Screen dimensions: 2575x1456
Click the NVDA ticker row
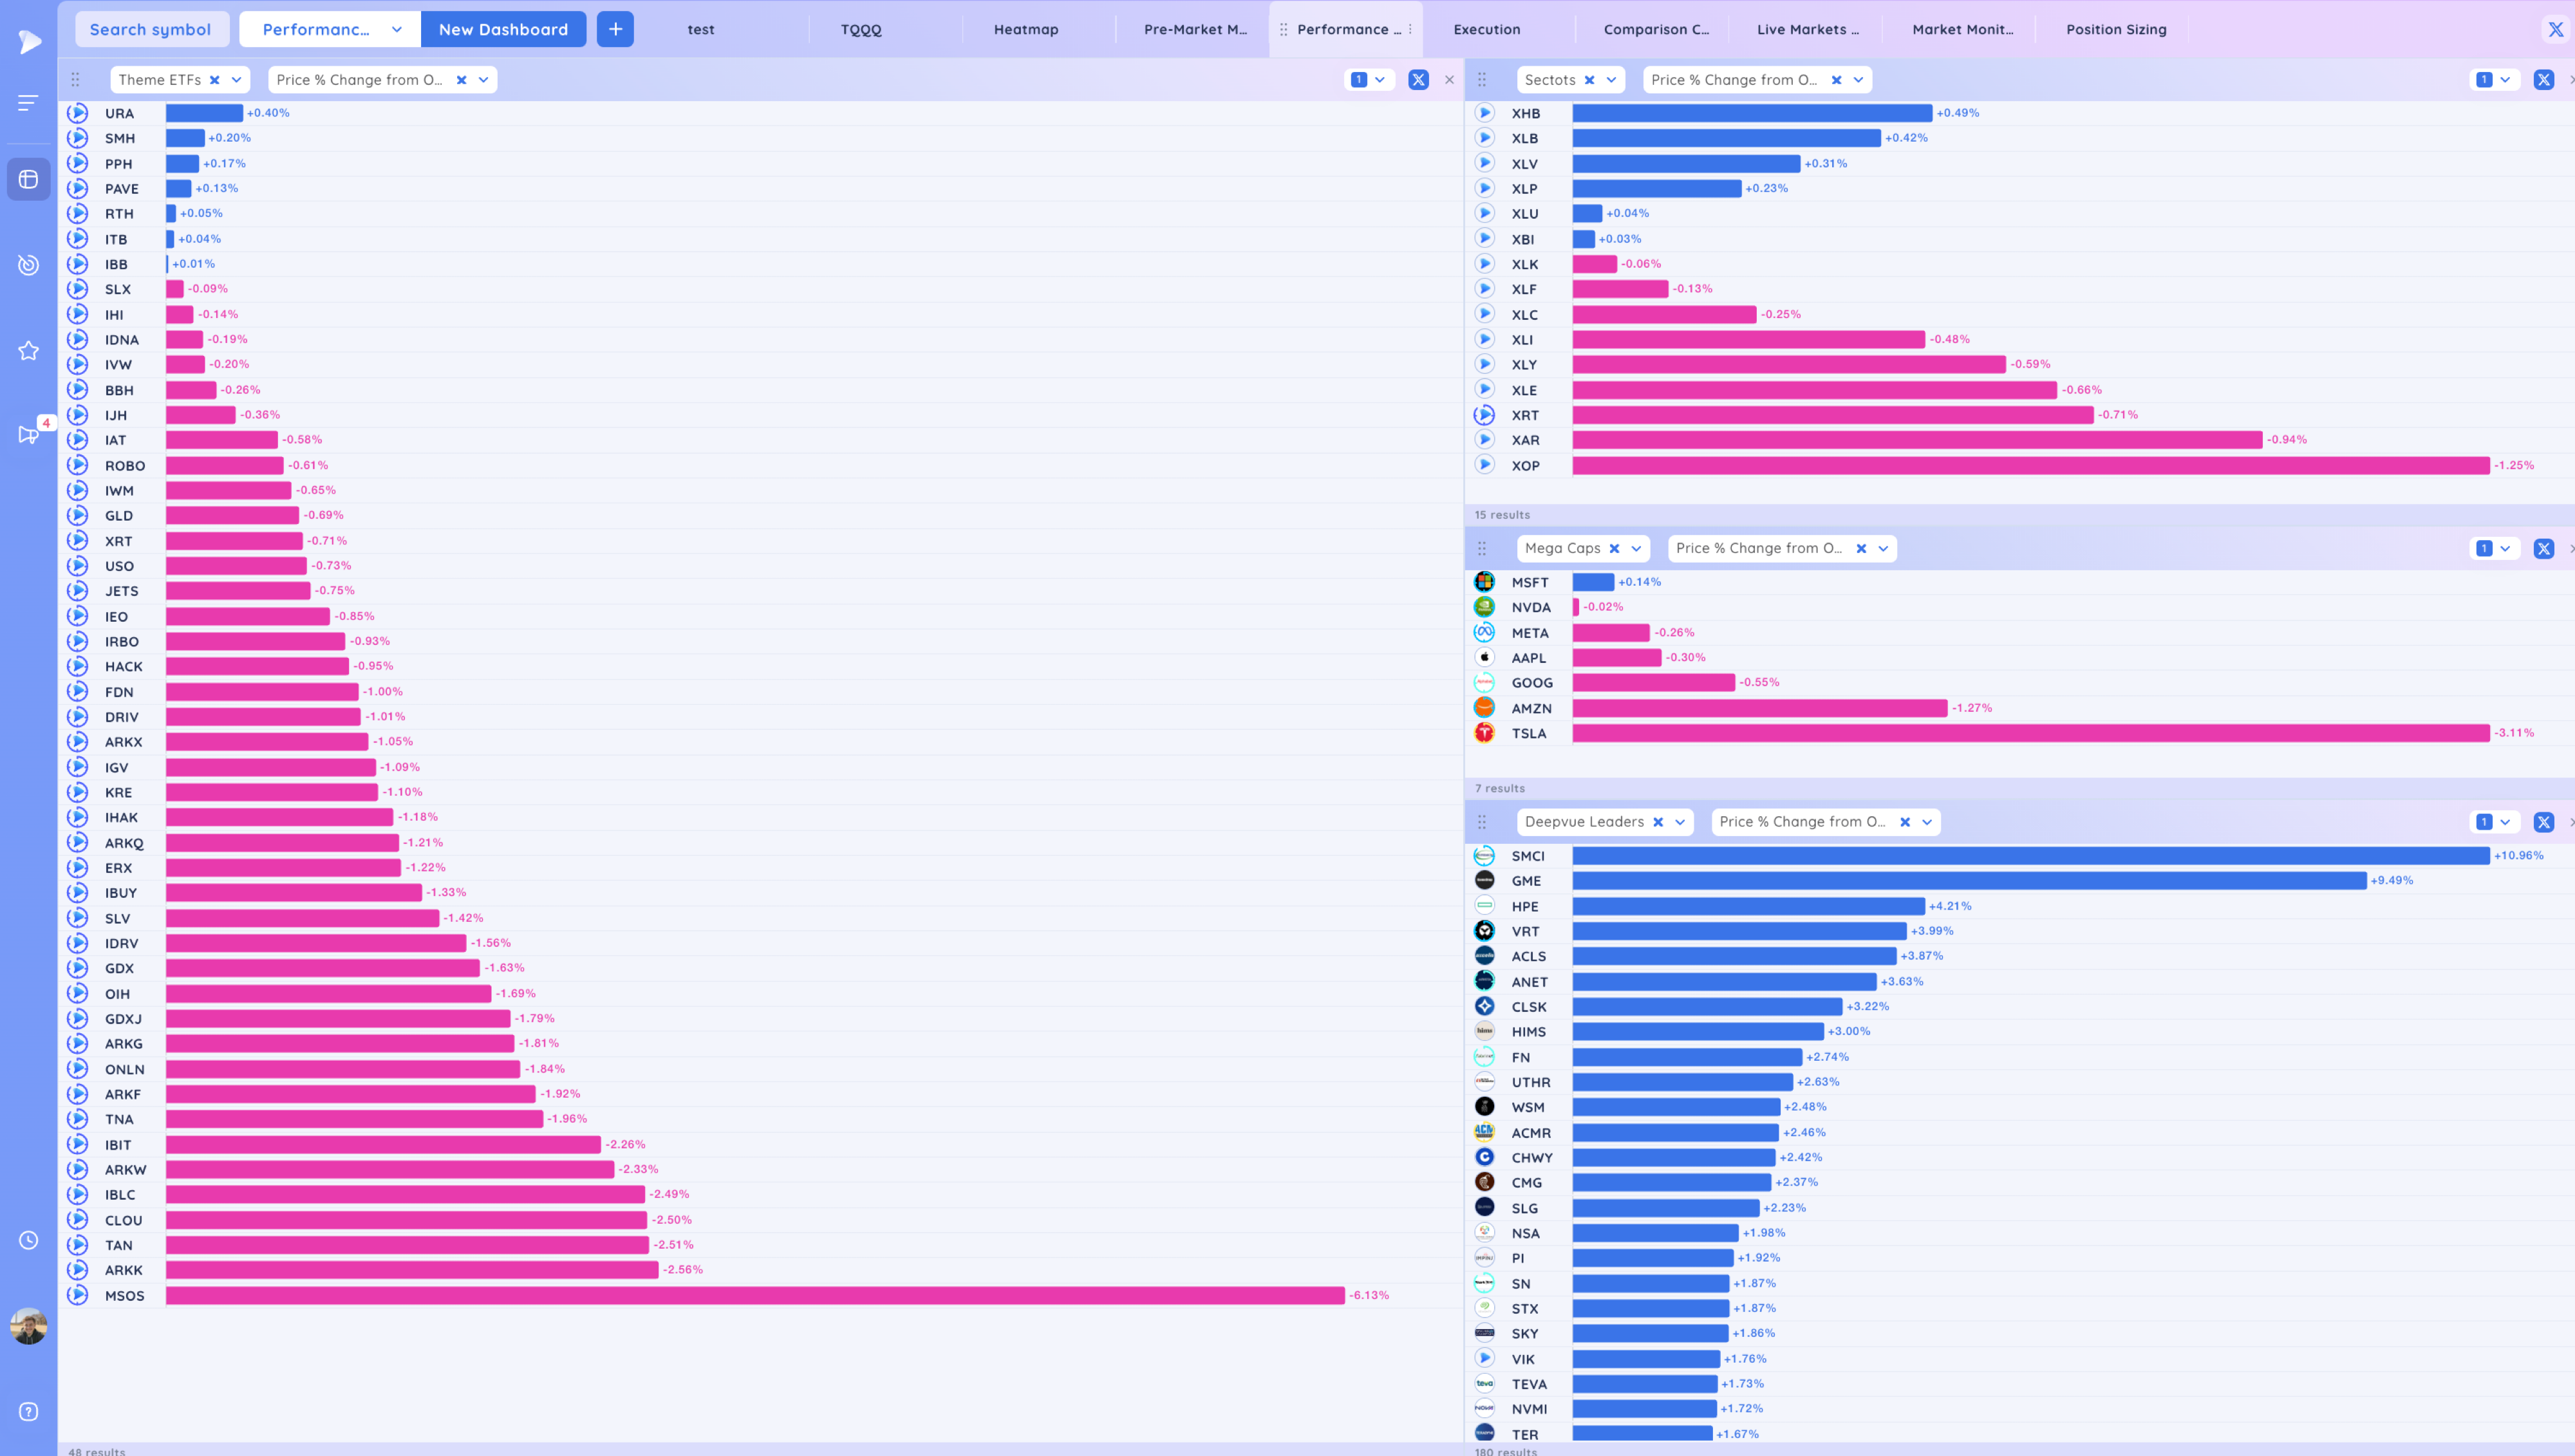pyautogui.click(x=2020, y=607)
